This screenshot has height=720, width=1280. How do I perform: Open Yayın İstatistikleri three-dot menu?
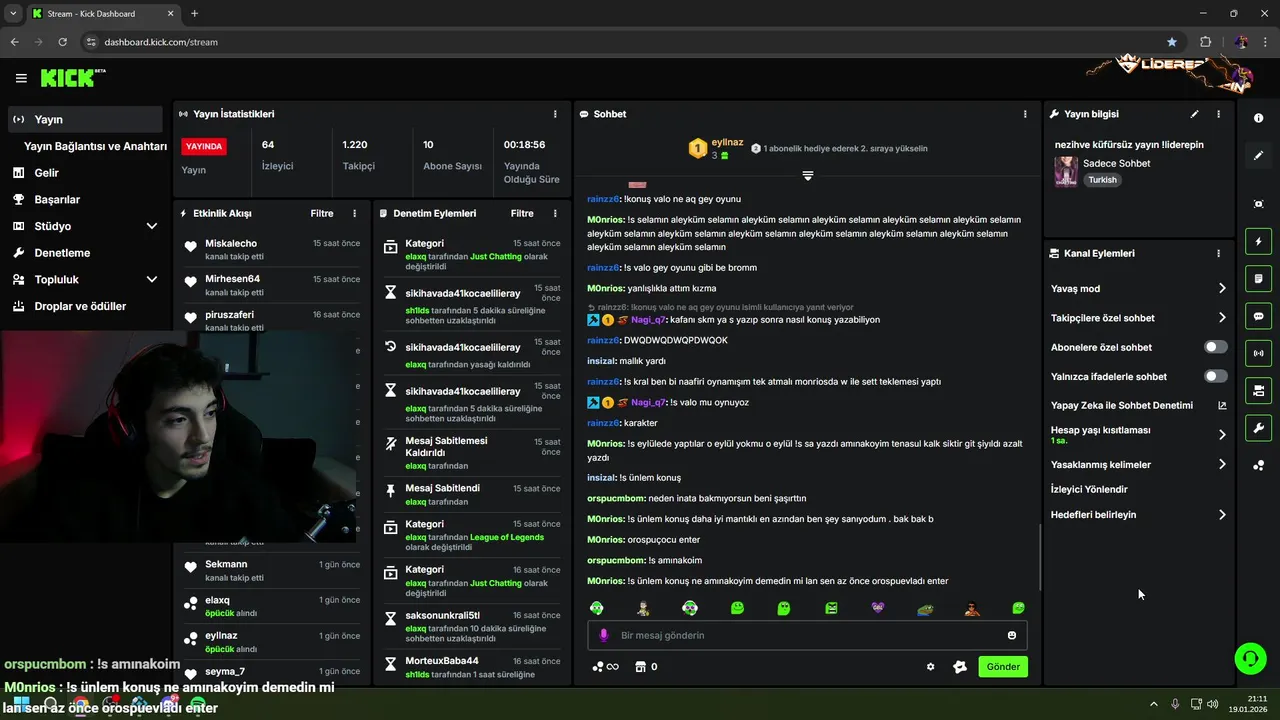tap(555, 114)
